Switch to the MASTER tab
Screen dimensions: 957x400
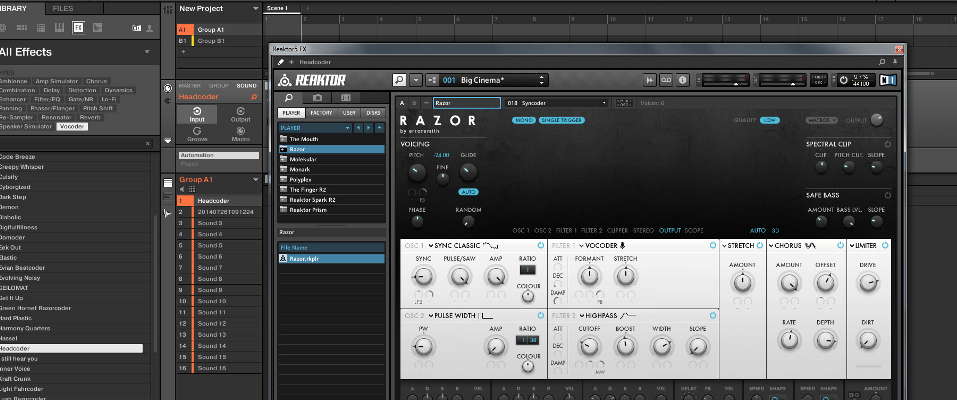click(x=189, y=86)
